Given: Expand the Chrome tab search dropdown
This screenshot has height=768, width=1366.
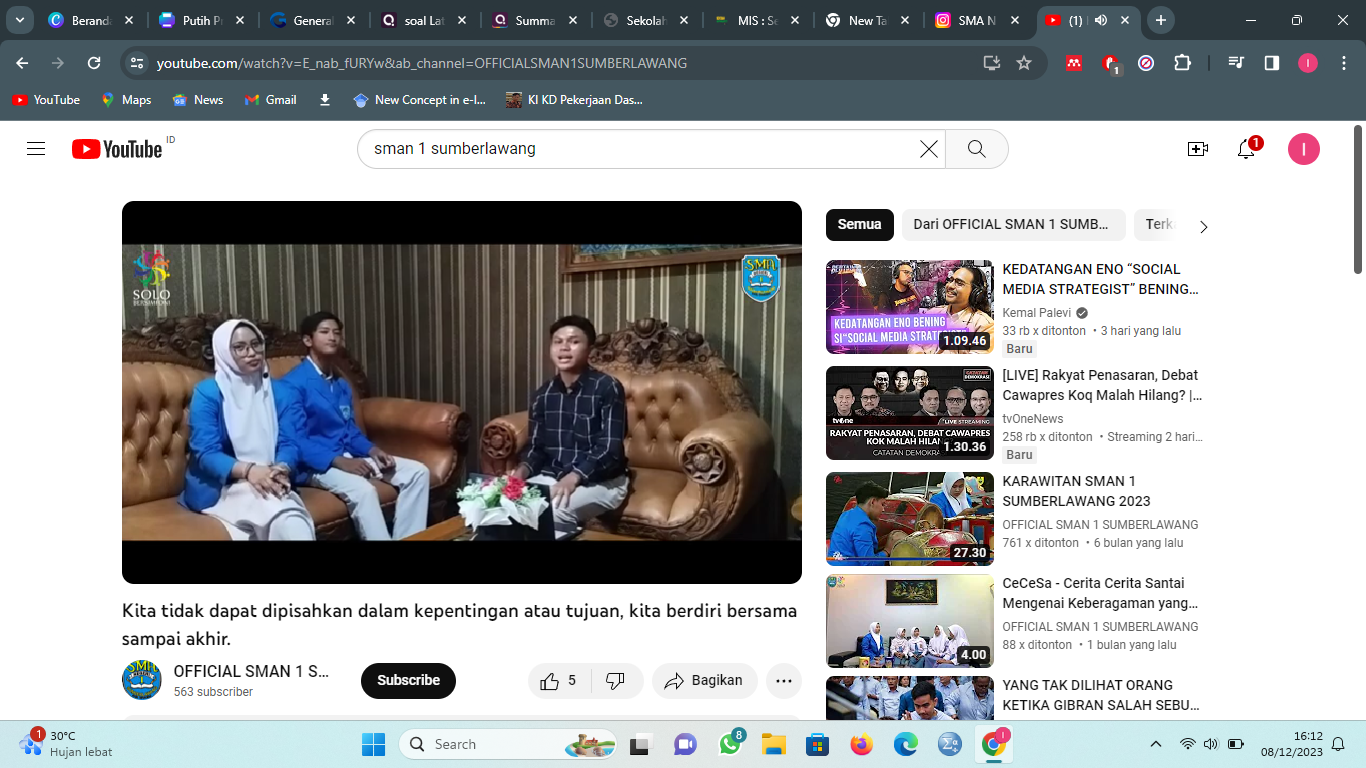Looking at the screenshot, I should 19,20.
